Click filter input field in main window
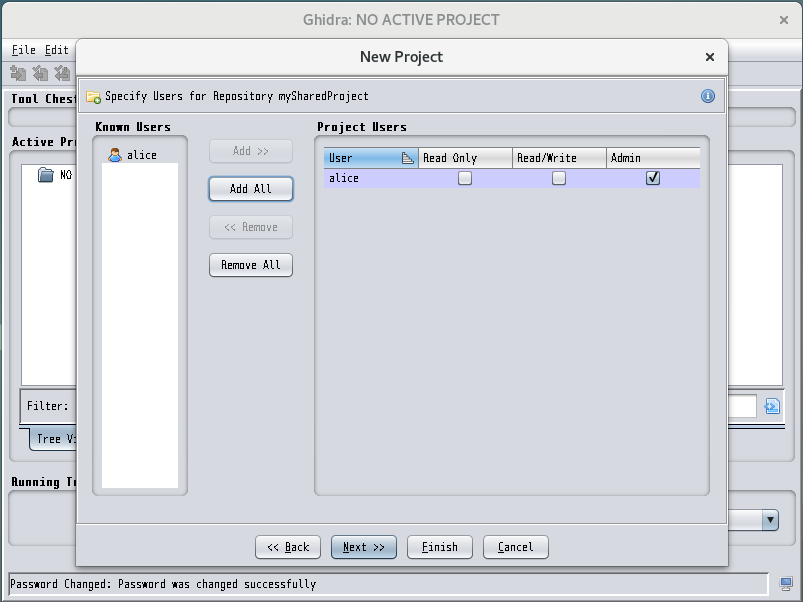This screenshot has height=602, width=803. click(x=742, y=406)
